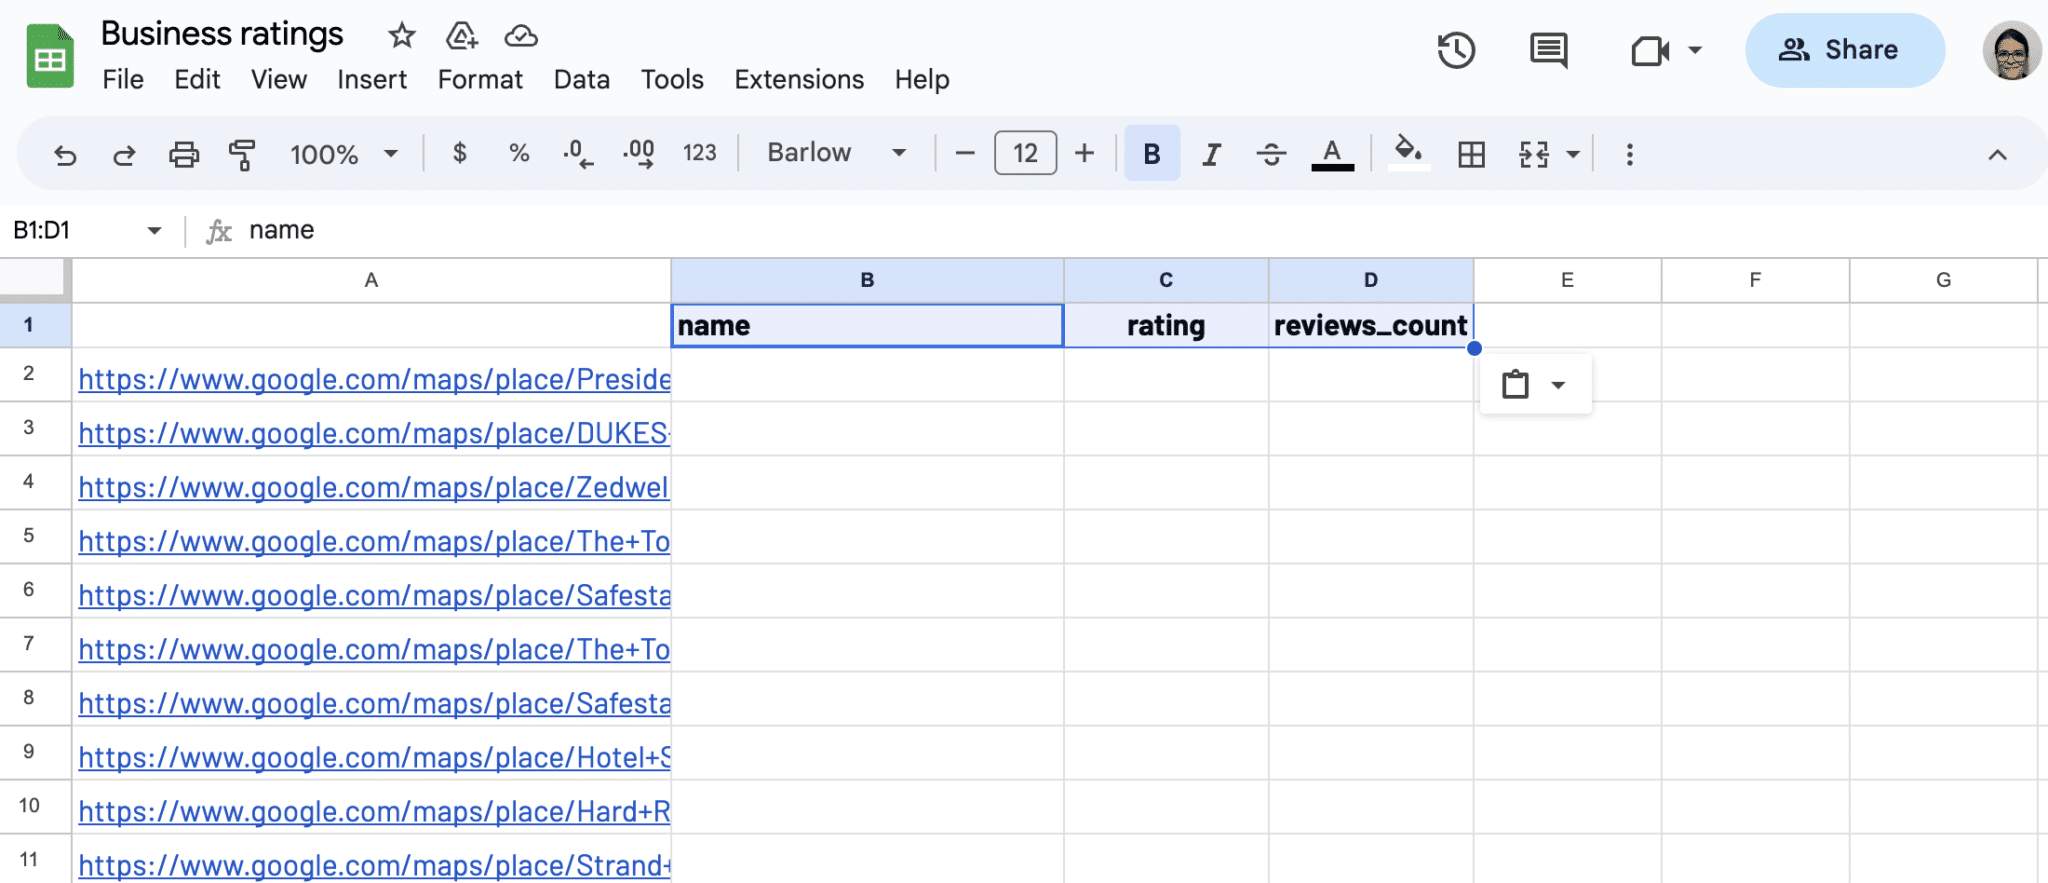
Task: Redo the last action
Action: pos(124,154)
